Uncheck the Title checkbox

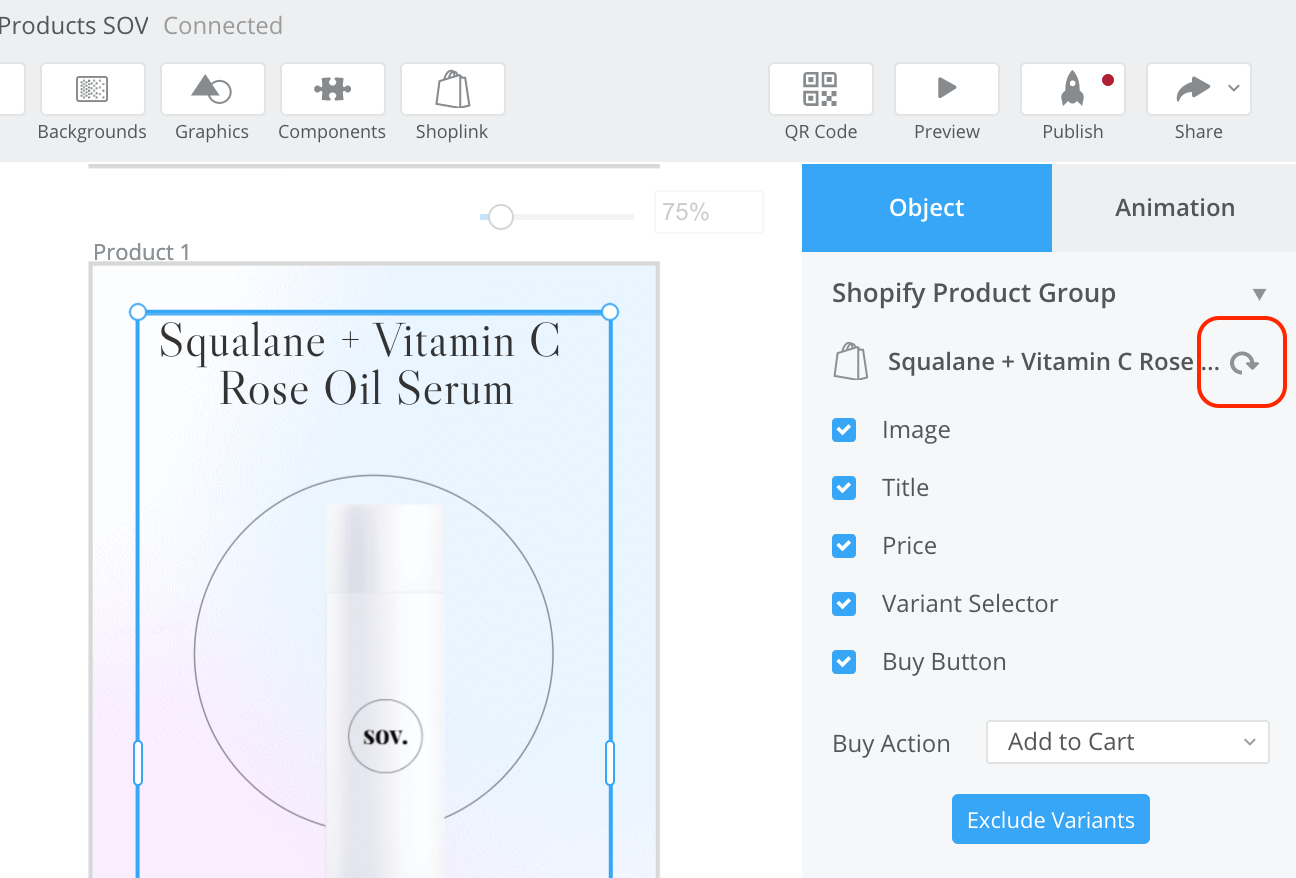tap(844, 488)
